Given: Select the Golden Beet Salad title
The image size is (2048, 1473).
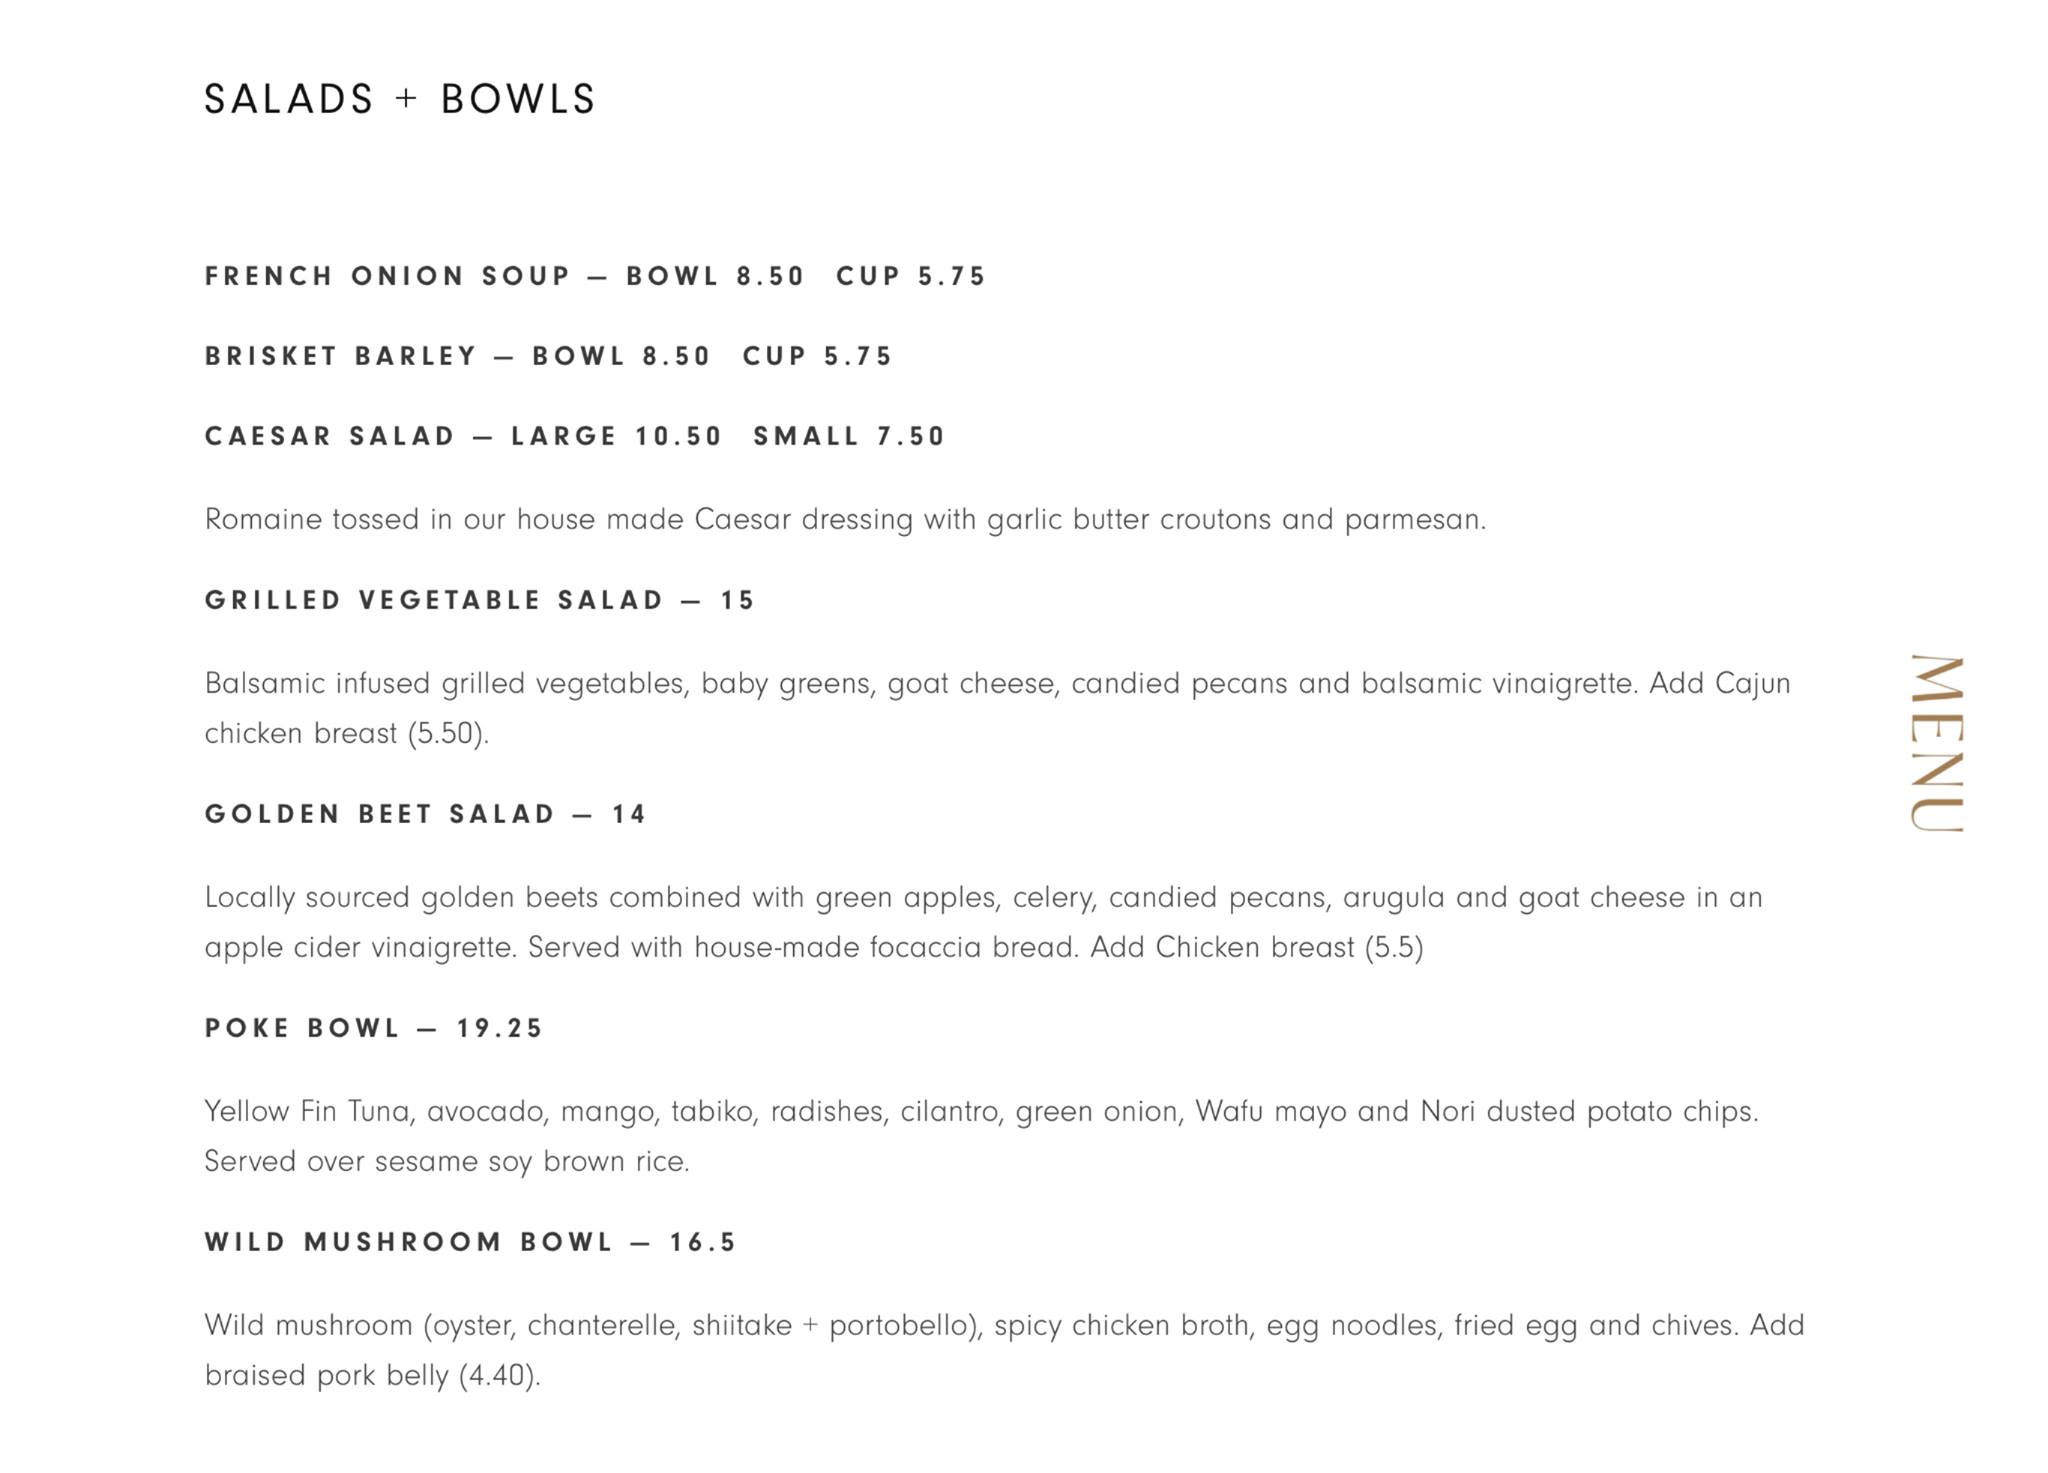Looking at the screenshot, I should (x=380, y=814).
